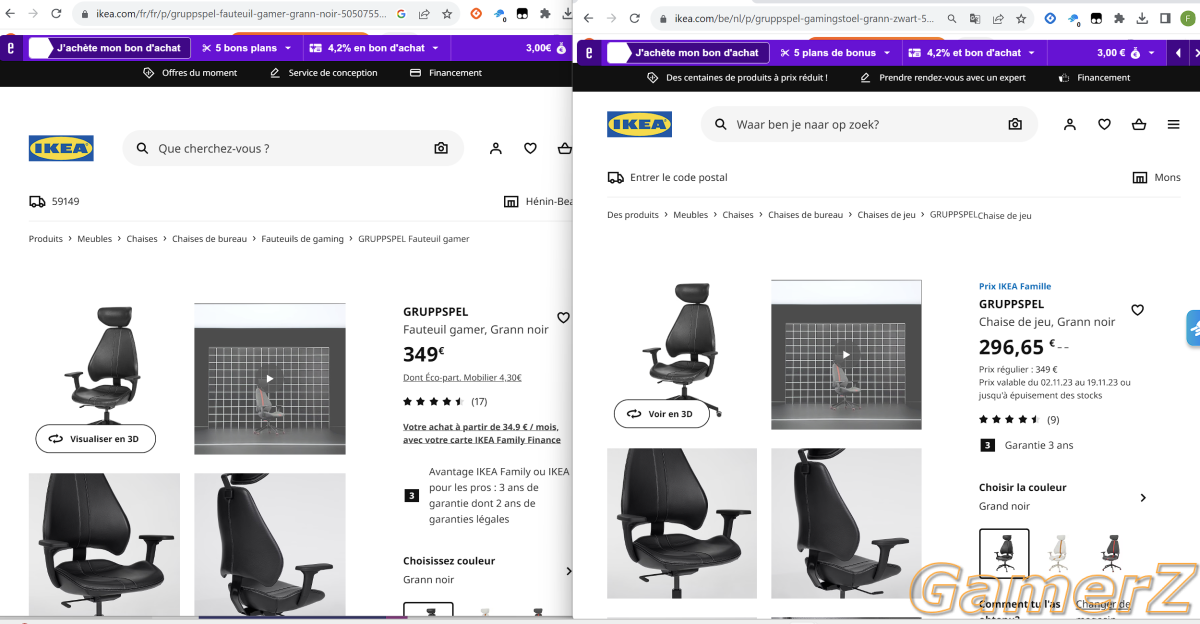Open downloads in right browser window
The height and width of the screenshot is (624, 1200).
[x=1142, y=19]
